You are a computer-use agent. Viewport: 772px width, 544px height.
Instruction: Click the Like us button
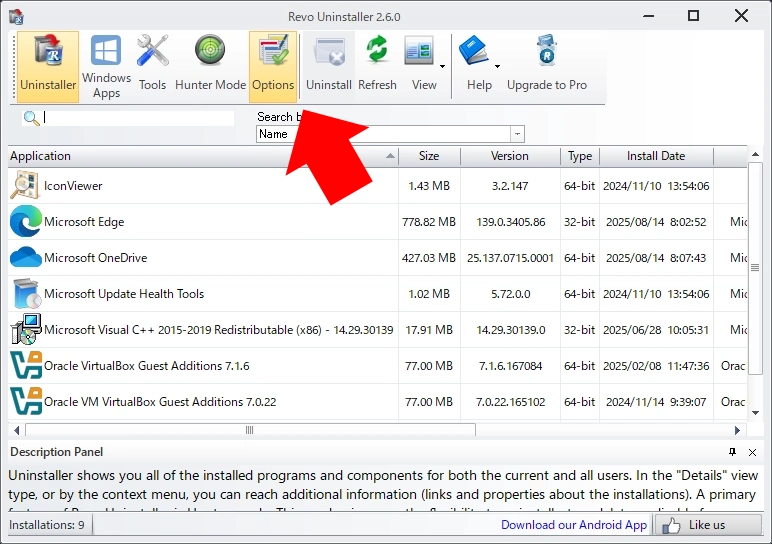pyautogui.click(x=708, y=525)
